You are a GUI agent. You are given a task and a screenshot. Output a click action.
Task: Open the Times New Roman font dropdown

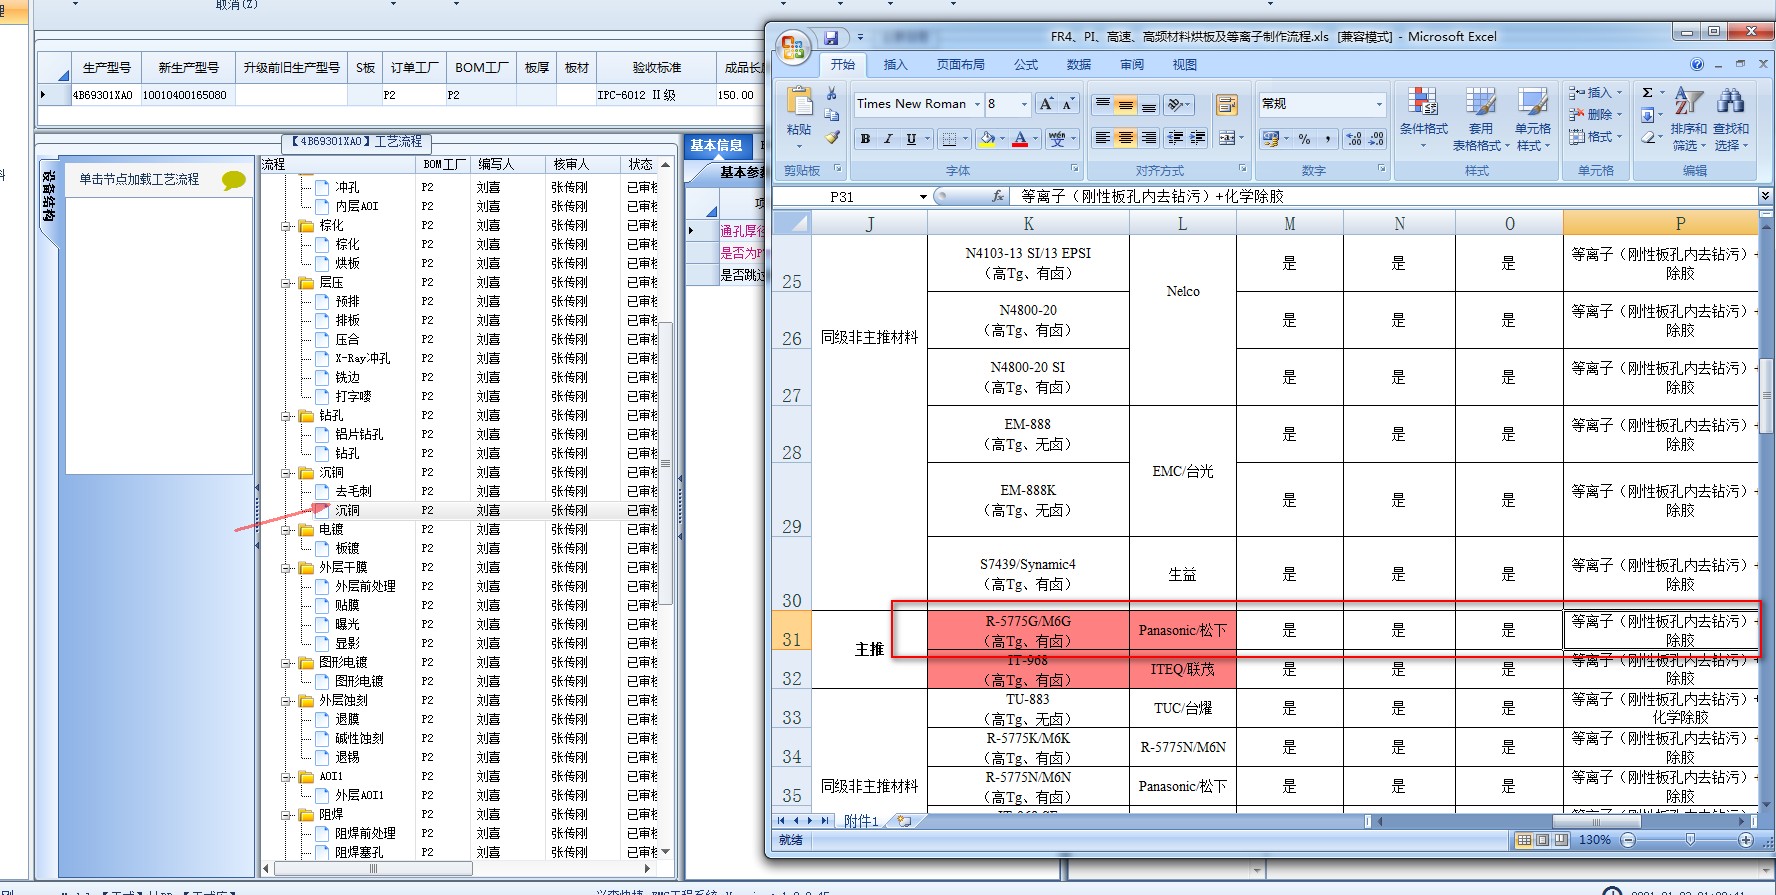[x=977, y=104]
